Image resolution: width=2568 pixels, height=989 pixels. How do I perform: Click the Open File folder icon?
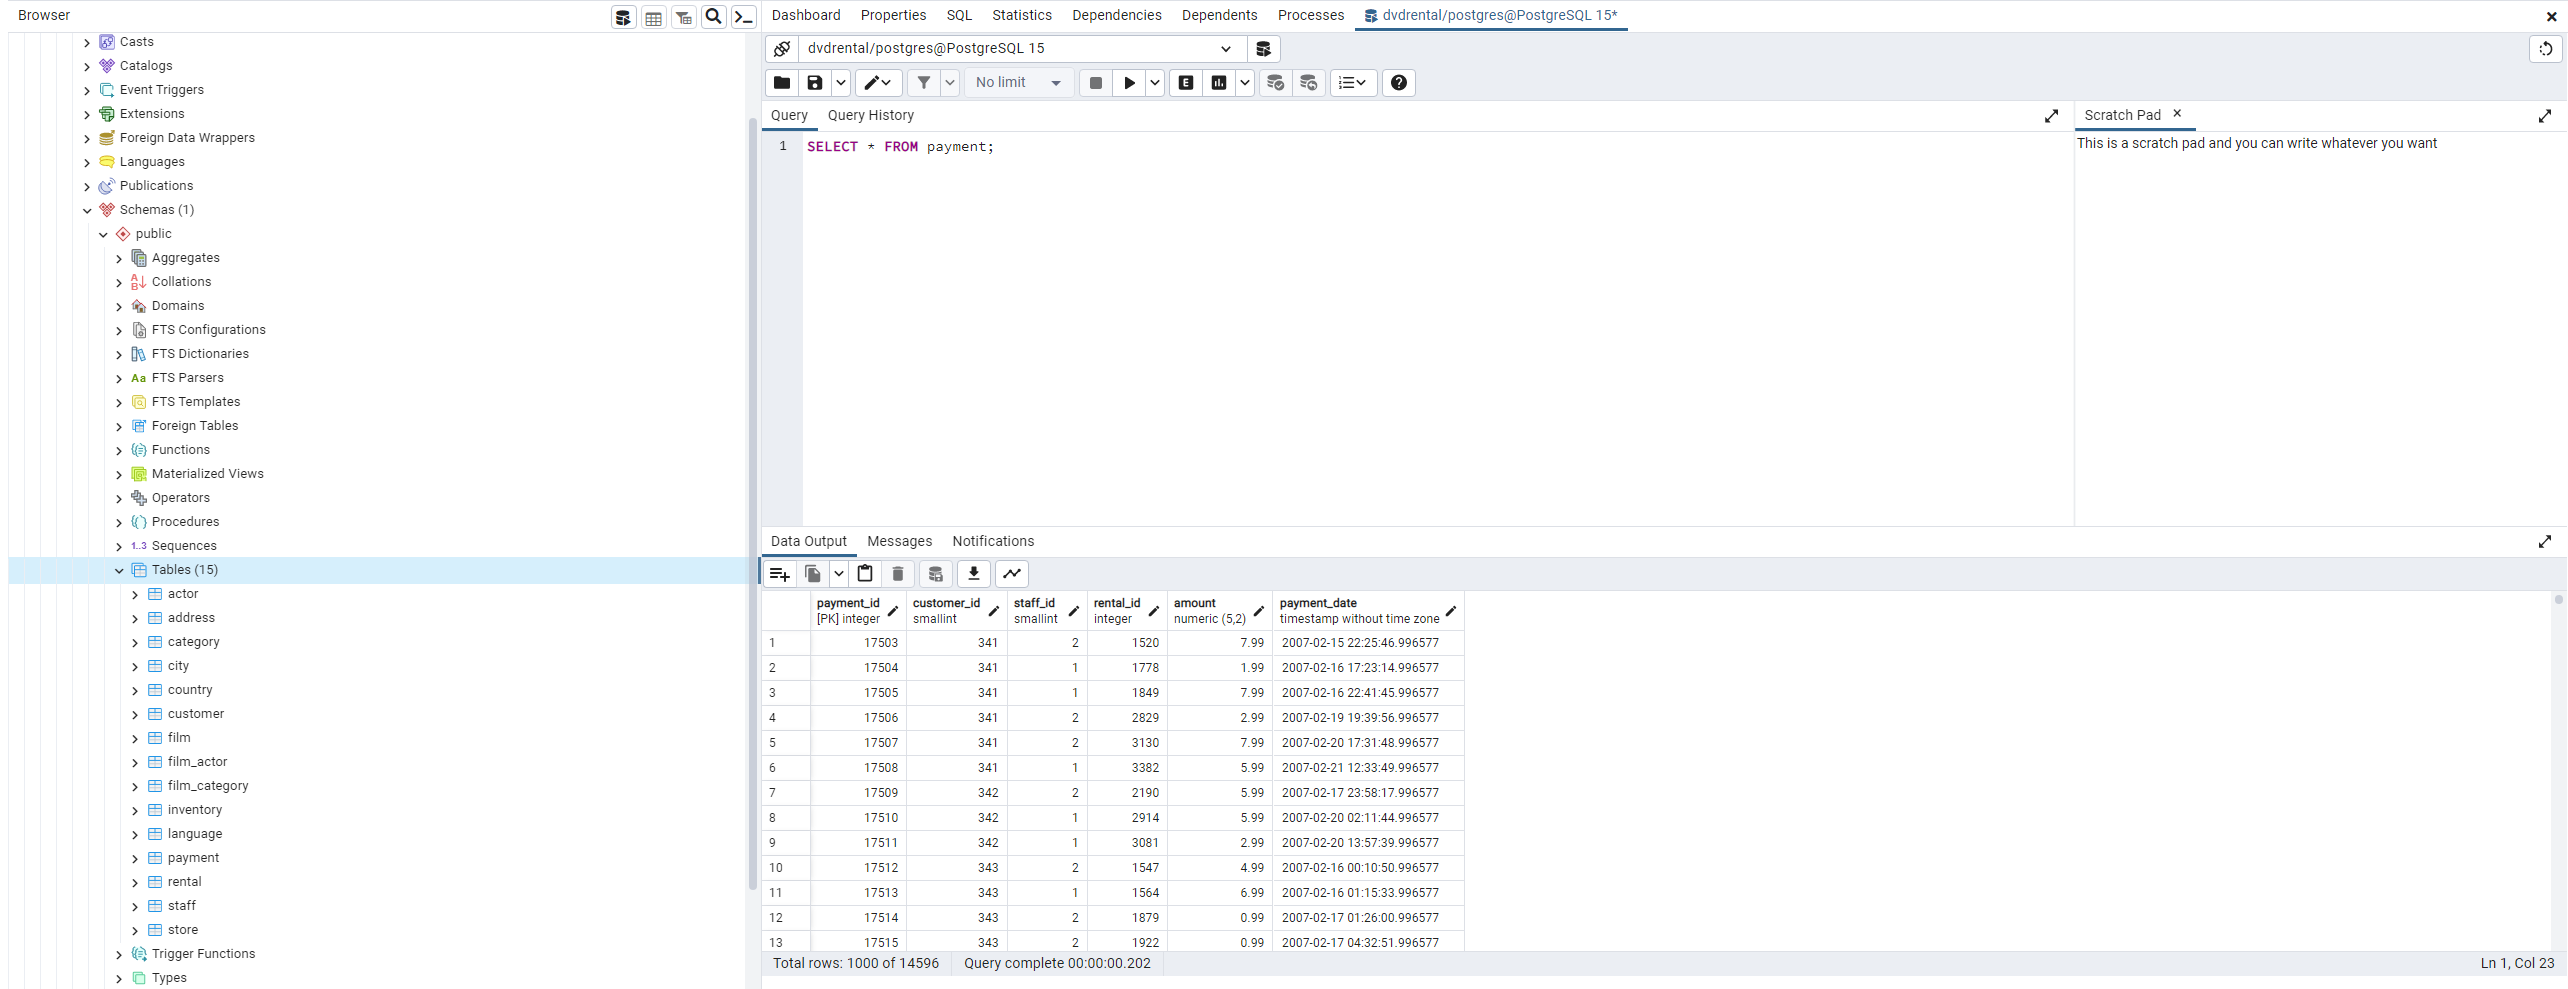coord(782,83)
